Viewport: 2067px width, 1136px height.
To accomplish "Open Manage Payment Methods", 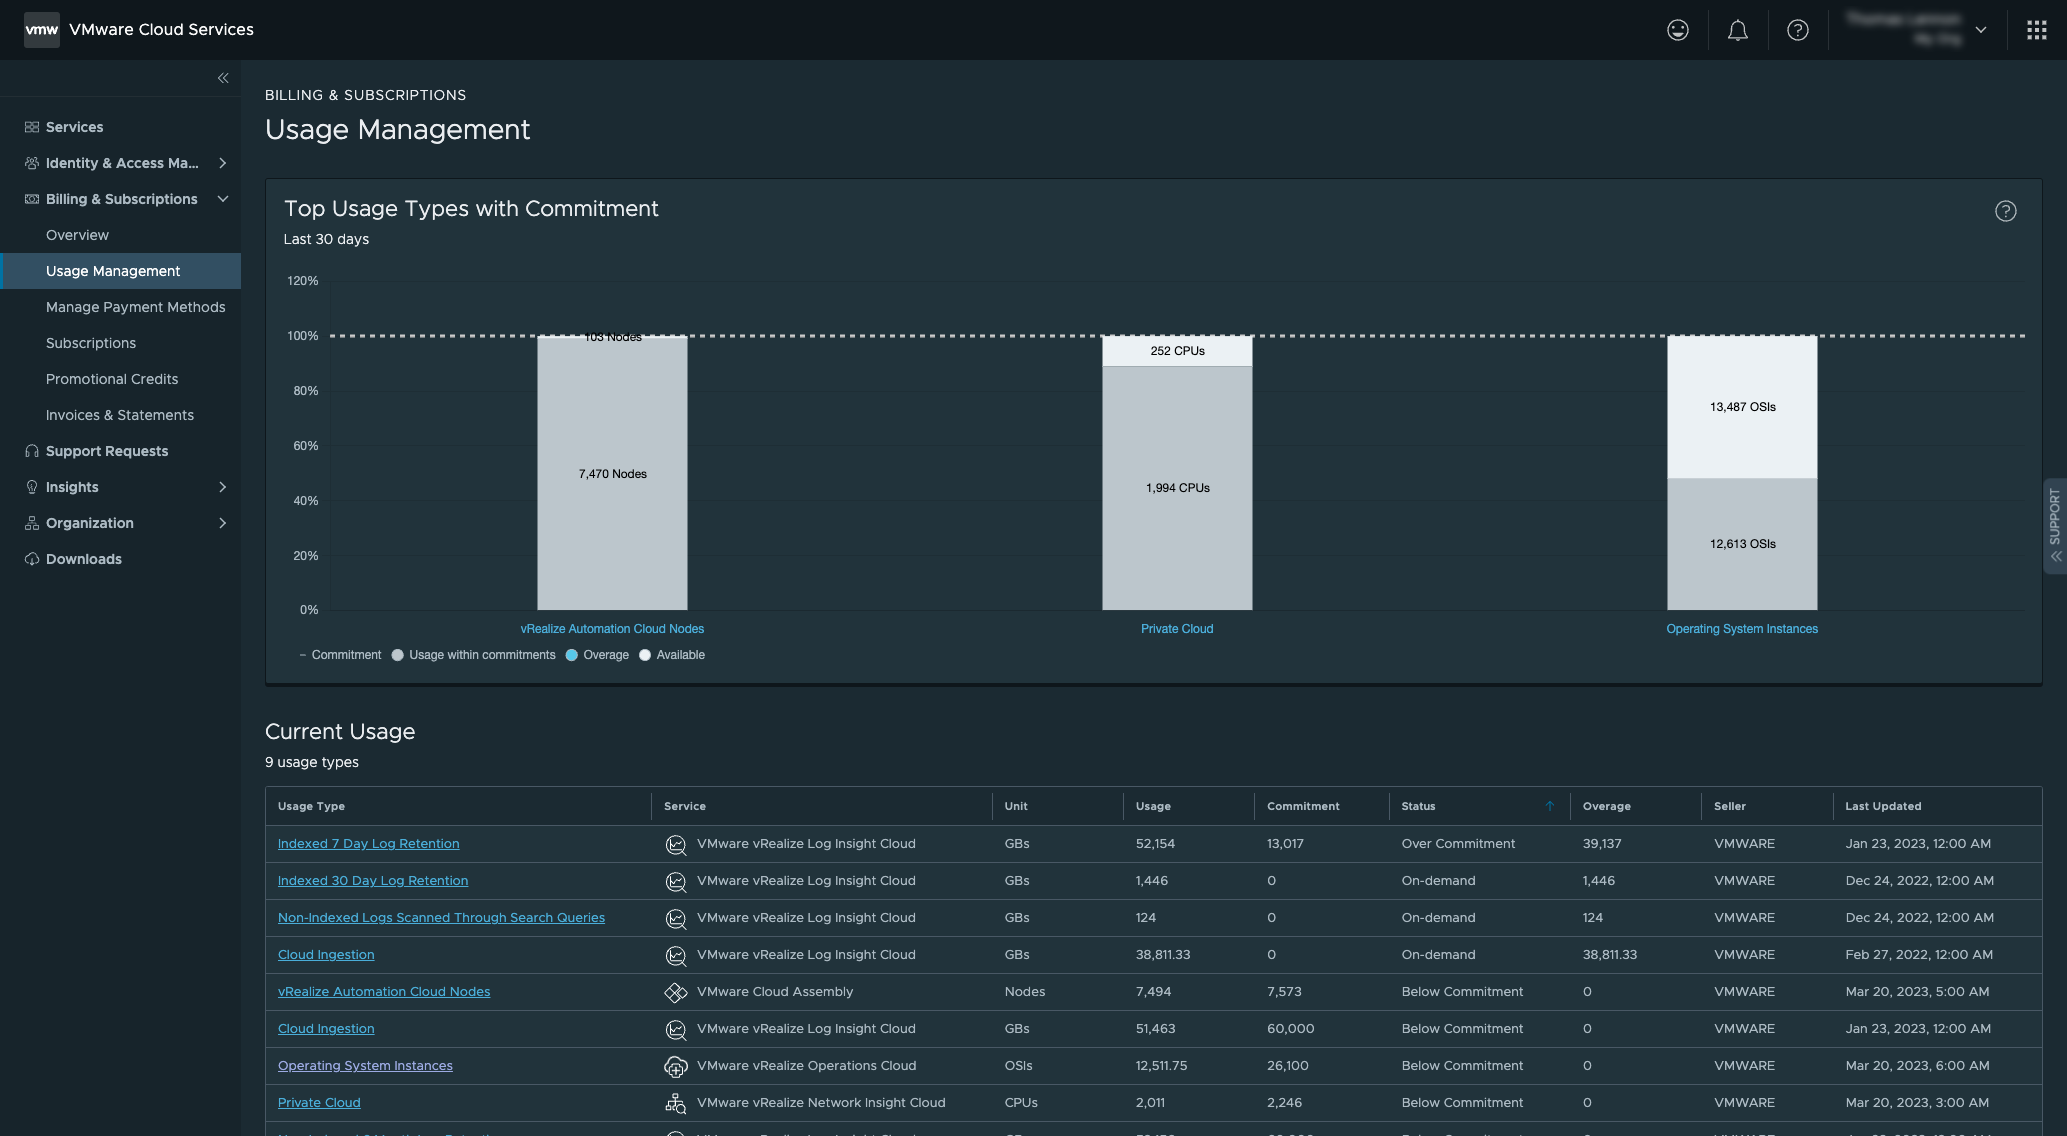I will [x=135, y=307].
